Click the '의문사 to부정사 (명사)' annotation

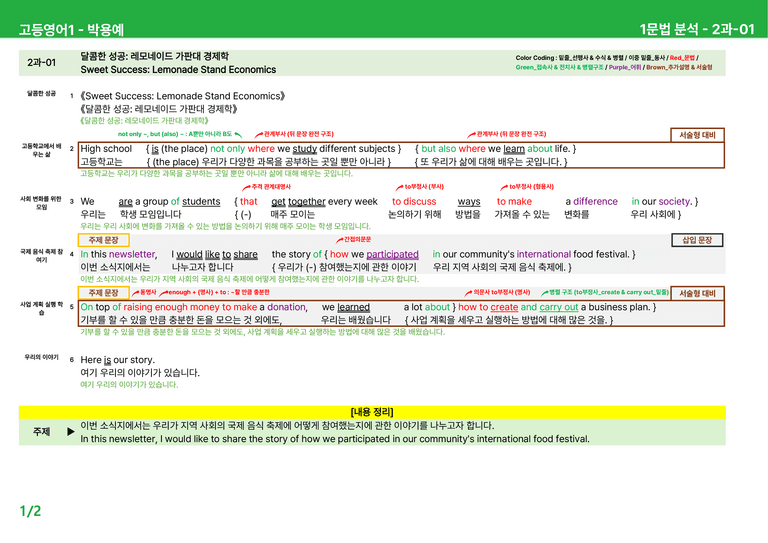coord(502,292)
